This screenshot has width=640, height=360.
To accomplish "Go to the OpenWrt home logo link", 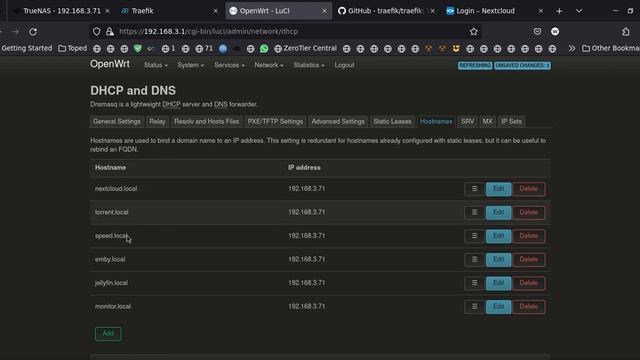I will (x=110, y=64).
